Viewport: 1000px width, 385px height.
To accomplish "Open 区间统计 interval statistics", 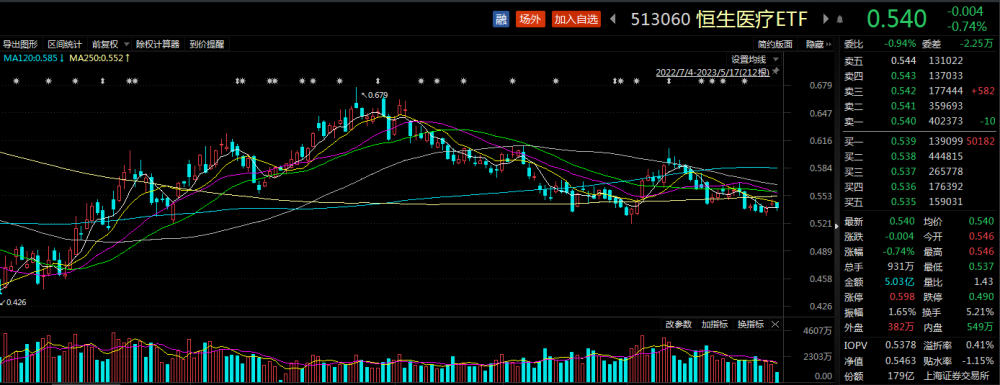I will pyautogui.click(x=64, y=44).
